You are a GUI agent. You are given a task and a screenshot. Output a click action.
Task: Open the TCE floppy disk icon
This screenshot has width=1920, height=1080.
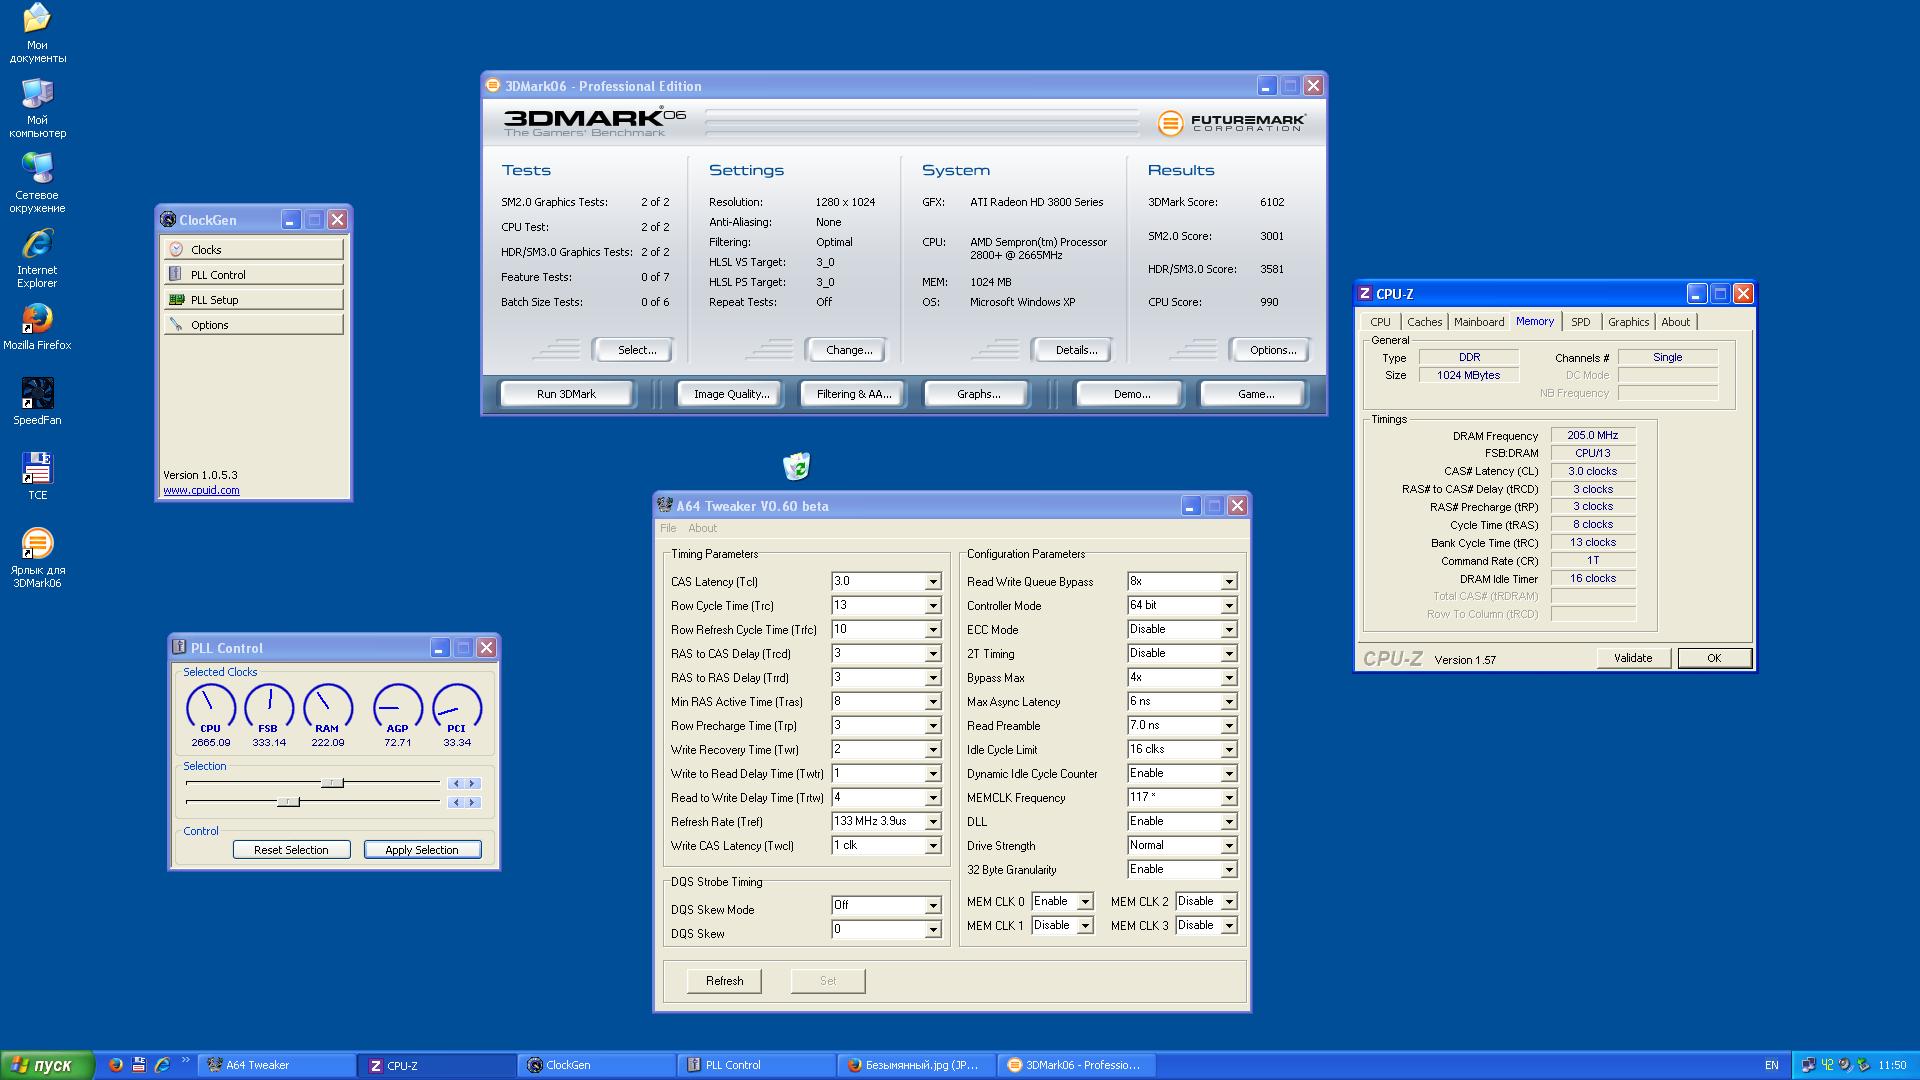coord(37,469)
